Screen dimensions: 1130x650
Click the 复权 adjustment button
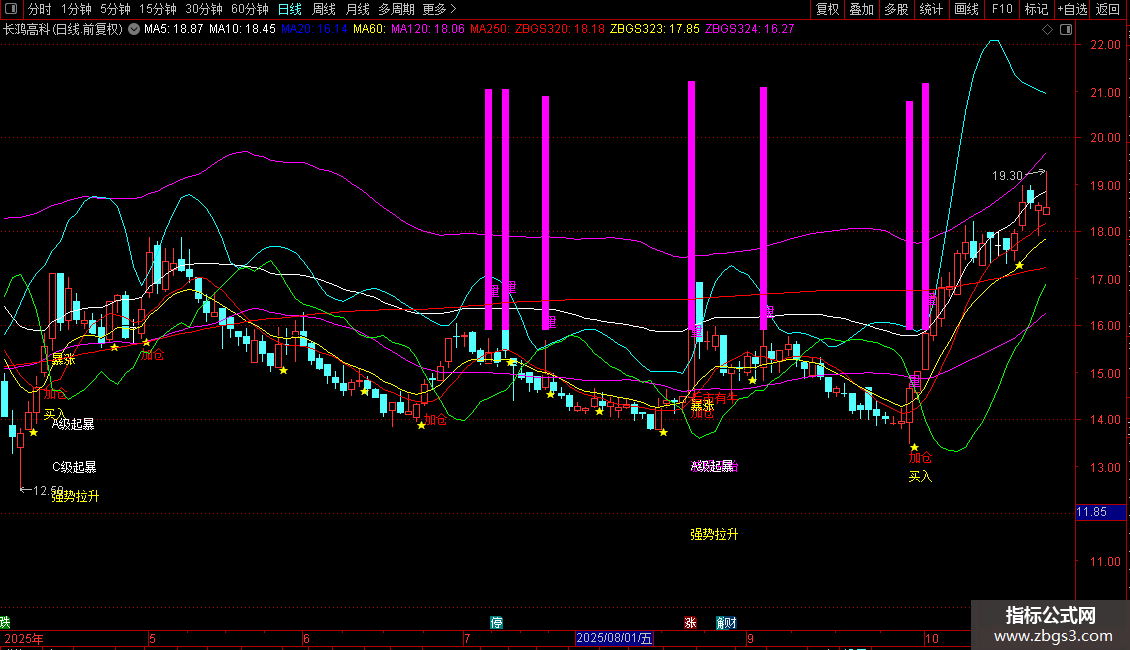[828, 10]
